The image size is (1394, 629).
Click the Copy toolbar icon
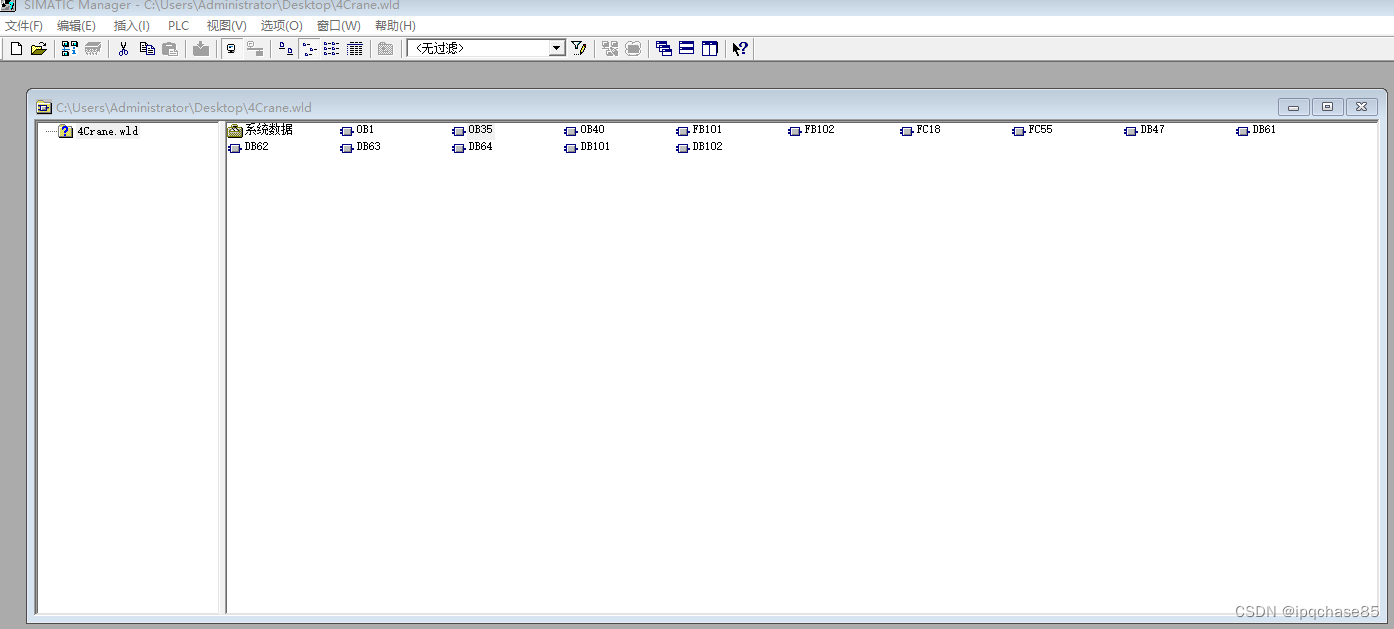point(147,48)
